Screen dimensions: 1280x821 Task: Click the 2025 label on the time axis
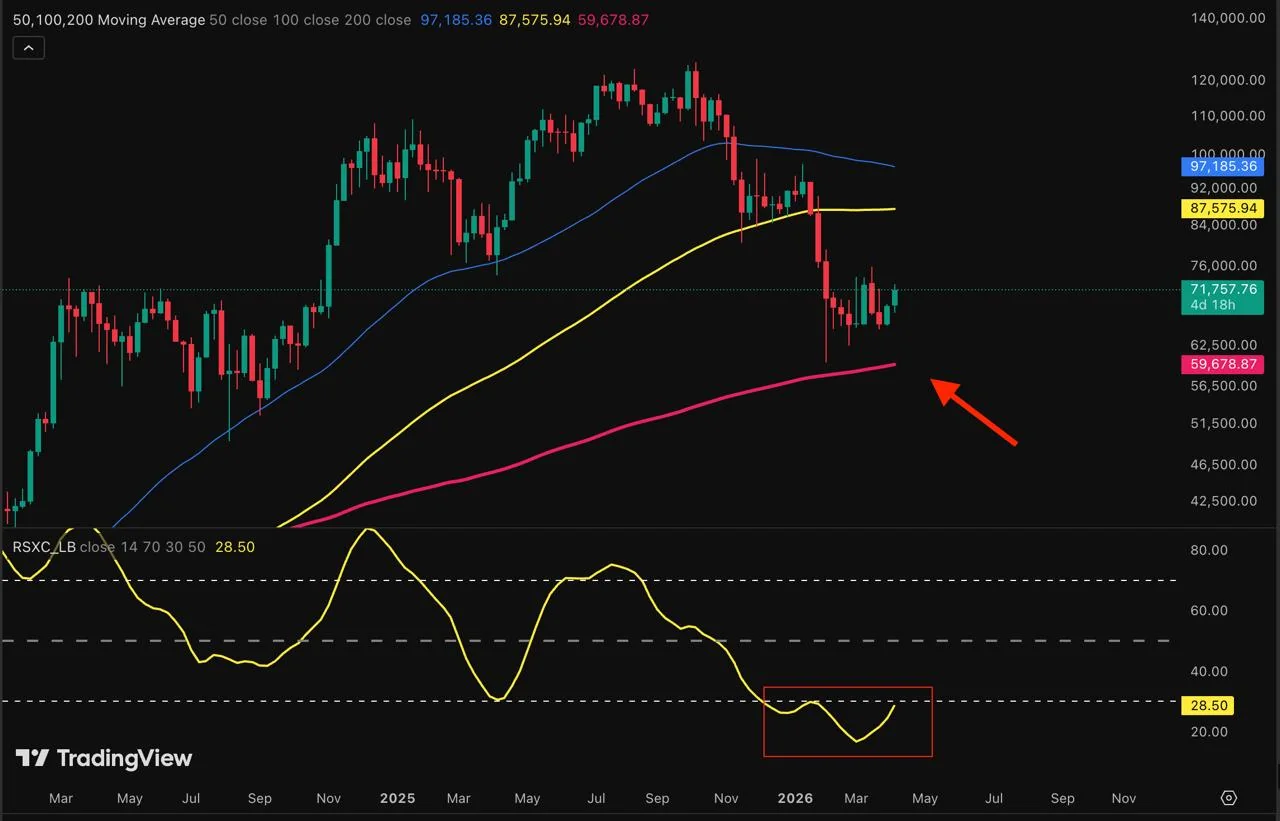[x=397, y=798]
